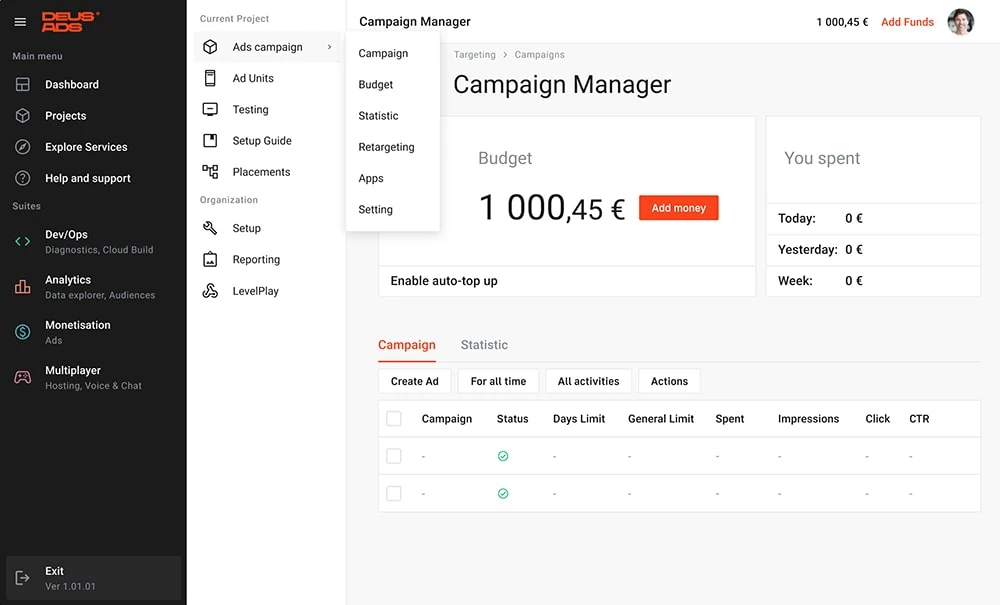Select Statistic from the submenu
This screenshot has width=1000, height=605.
(x=378, y=115)
